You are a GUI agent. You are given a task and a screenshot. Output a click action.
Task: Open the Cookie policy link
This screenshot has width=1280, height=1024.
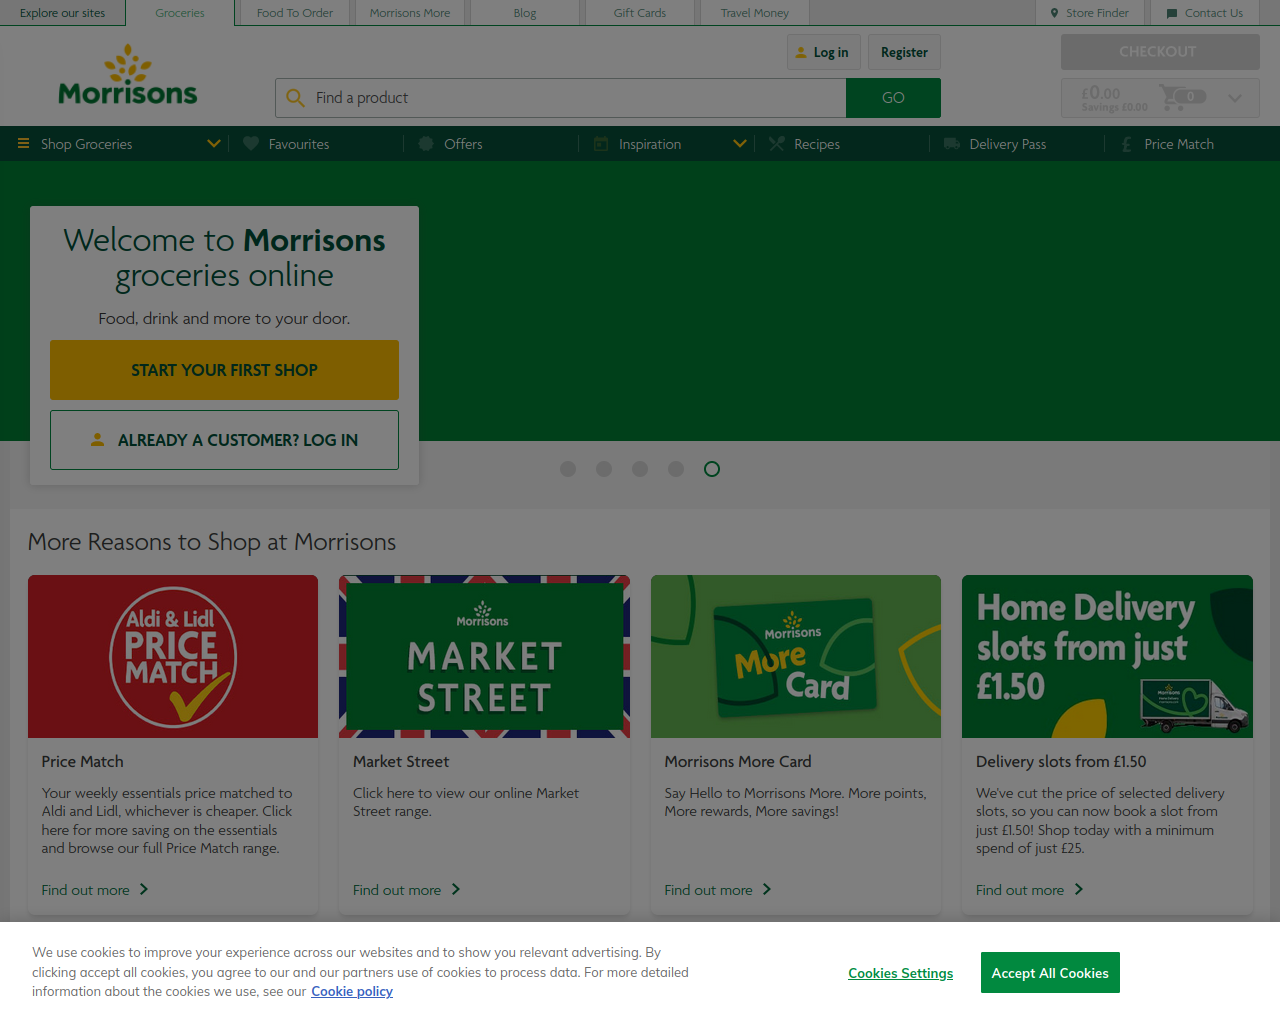click(352, 991)
